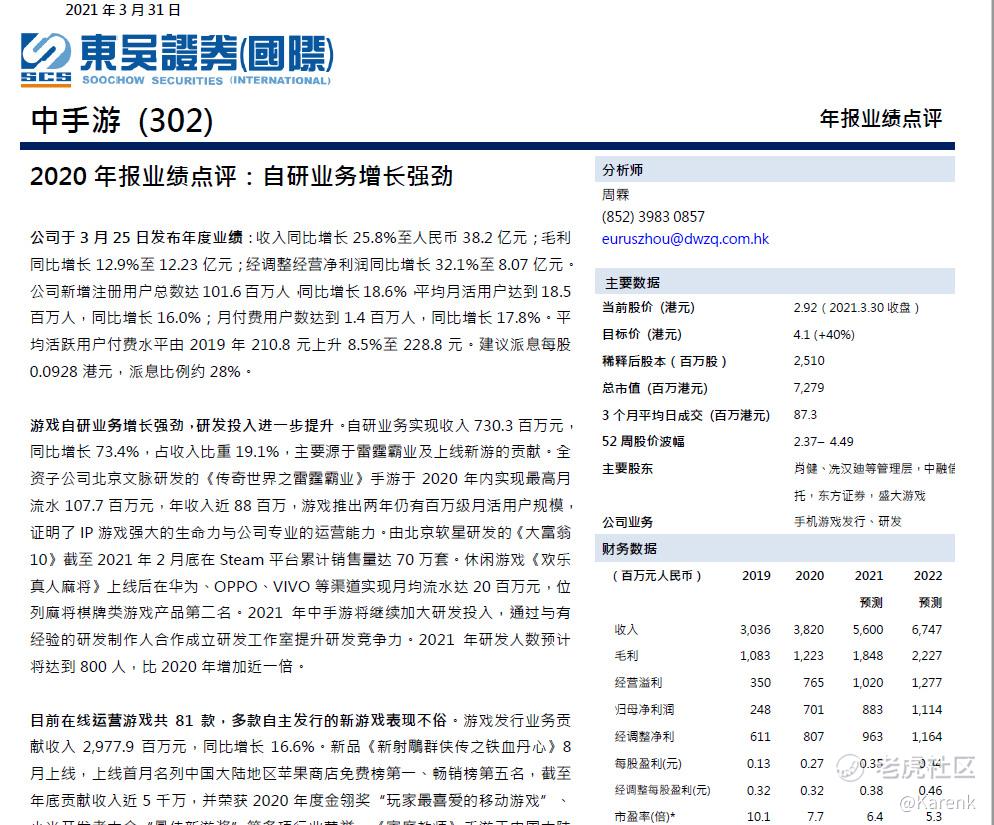Click the 2021 column header
This screenshot has height=825, width=994.
868,576
